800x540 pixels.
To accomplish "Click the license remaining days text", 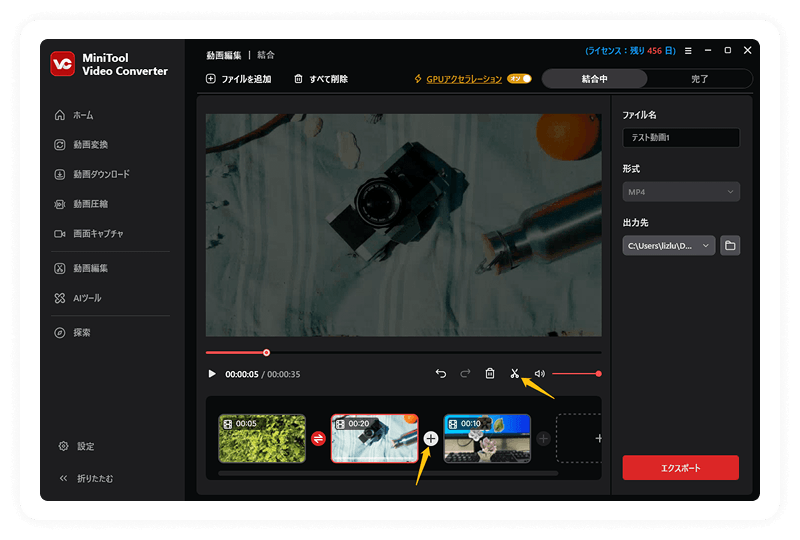I will [630, 51].
